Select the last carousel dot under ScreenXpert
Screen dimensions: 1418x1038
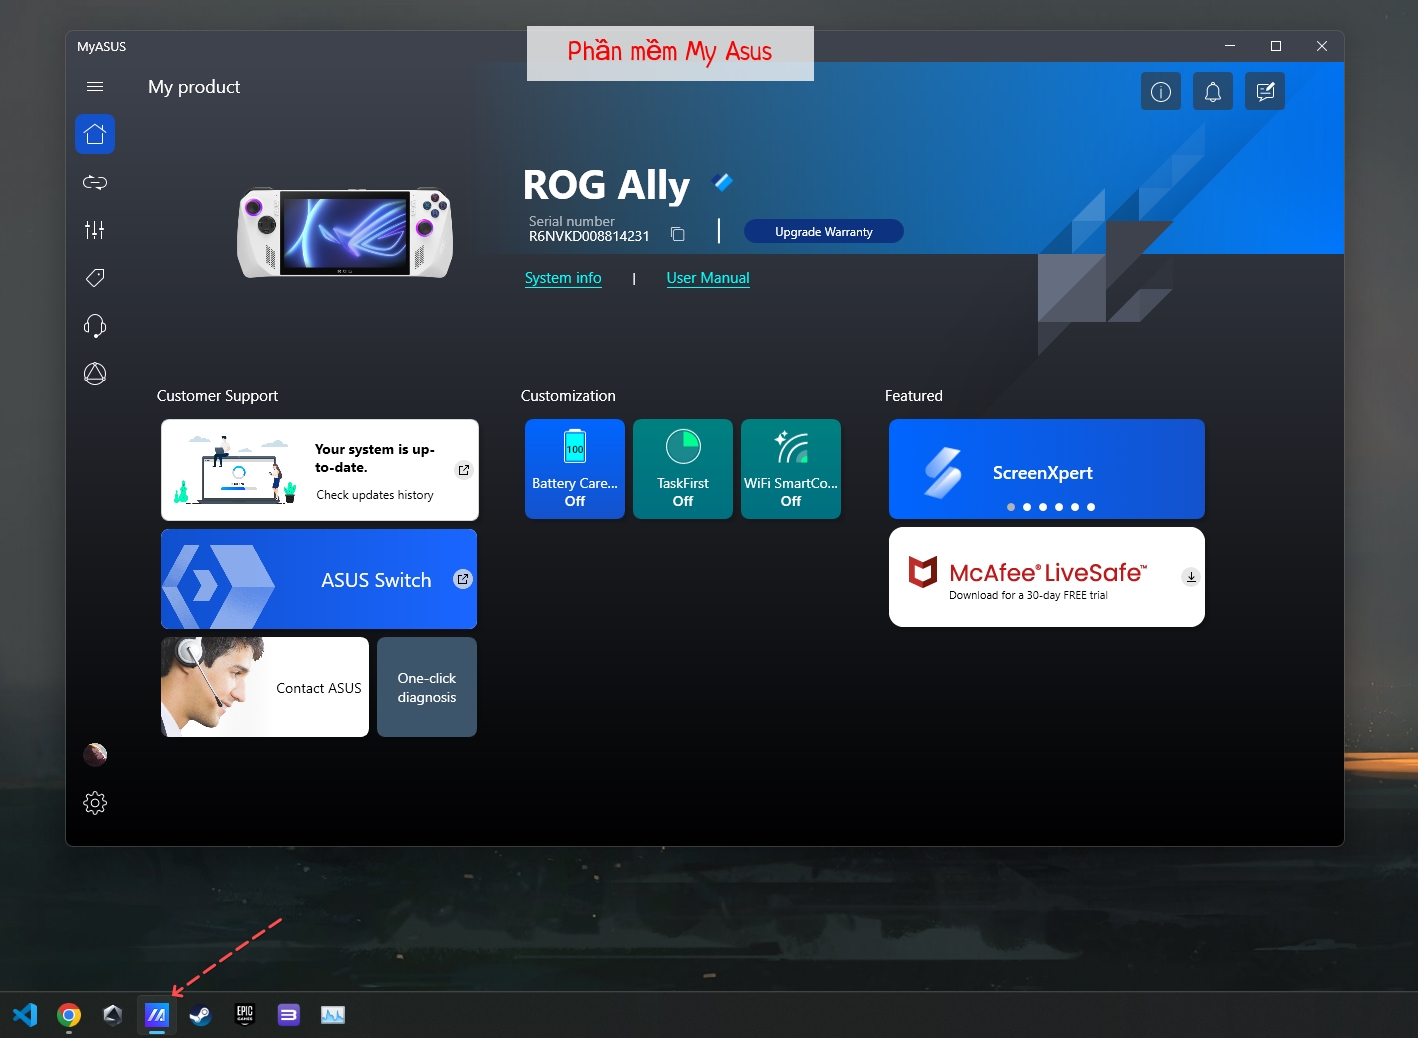[x=1091, y=507]
